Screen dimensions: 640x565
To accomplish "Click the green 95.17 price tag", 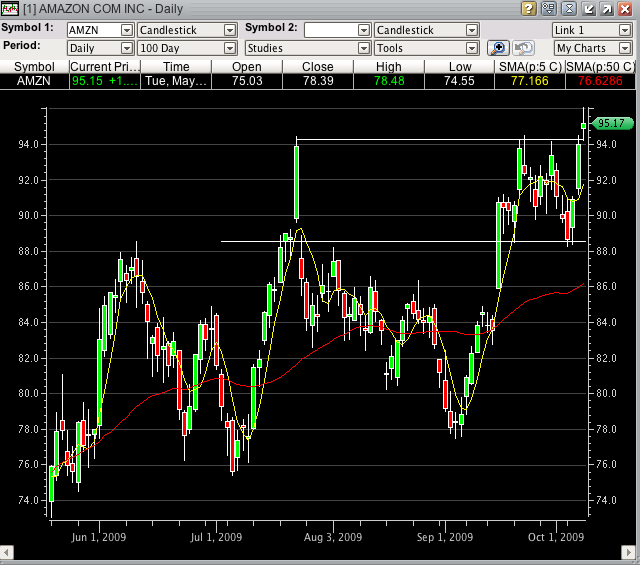I will point(608,124).
